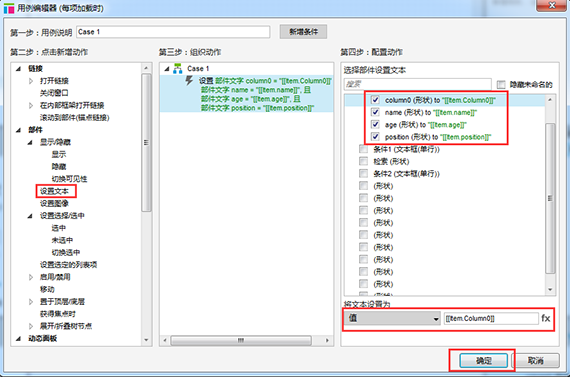Open the 值 dropdown for text setting
Image resolution: width=570 pixels, height=377 pixels.
pyautogui.click(x=392, y=318)
